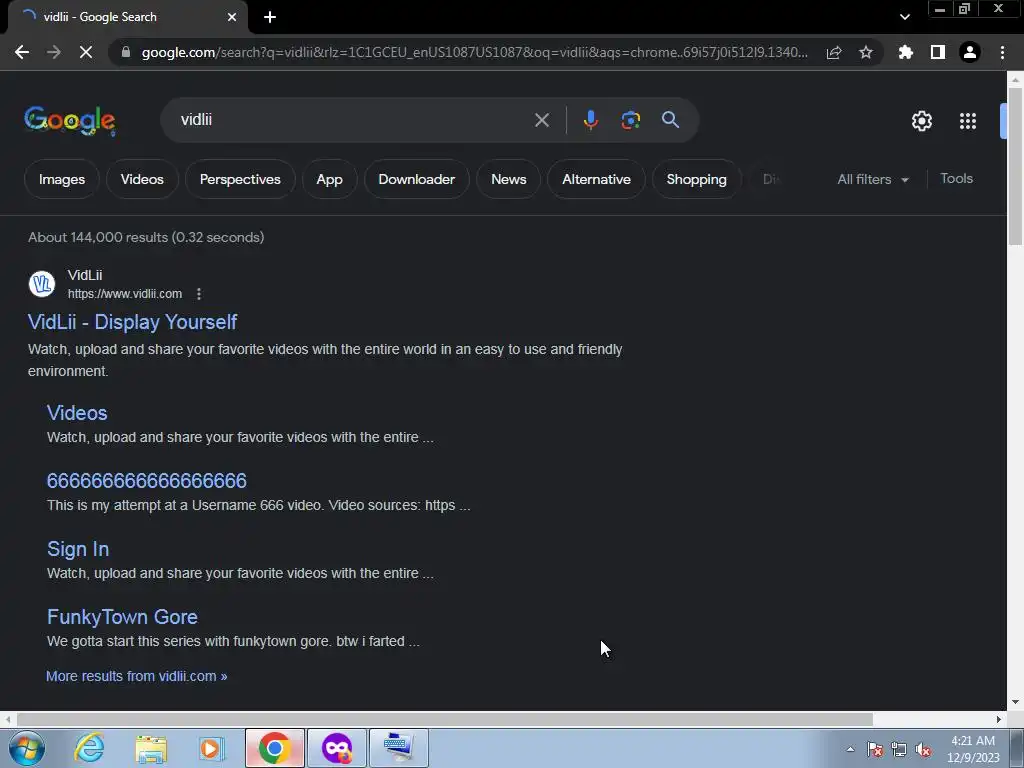
Task: Open the new tab plus button
Action: [x=270, y=17]
